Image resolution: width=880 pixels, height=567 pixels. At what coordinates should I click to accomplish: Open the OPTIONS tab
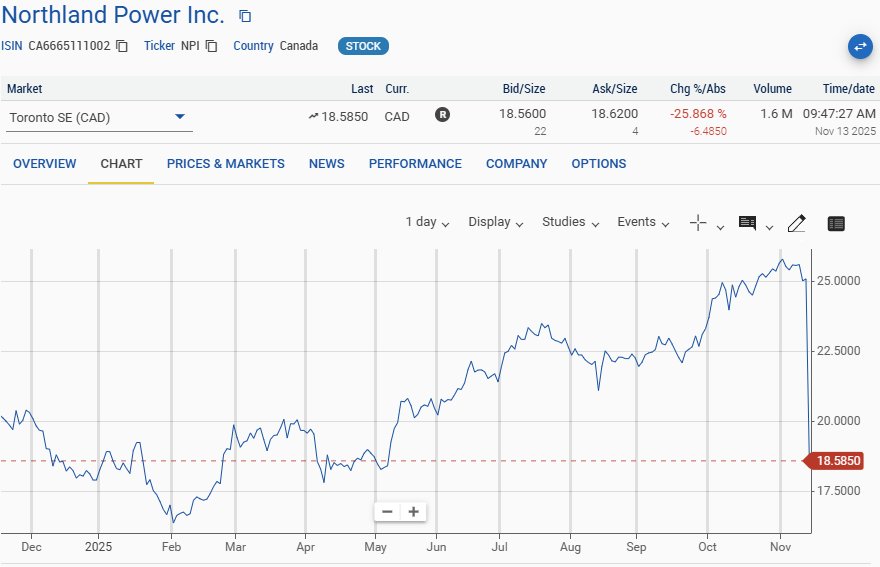(599, 164)
